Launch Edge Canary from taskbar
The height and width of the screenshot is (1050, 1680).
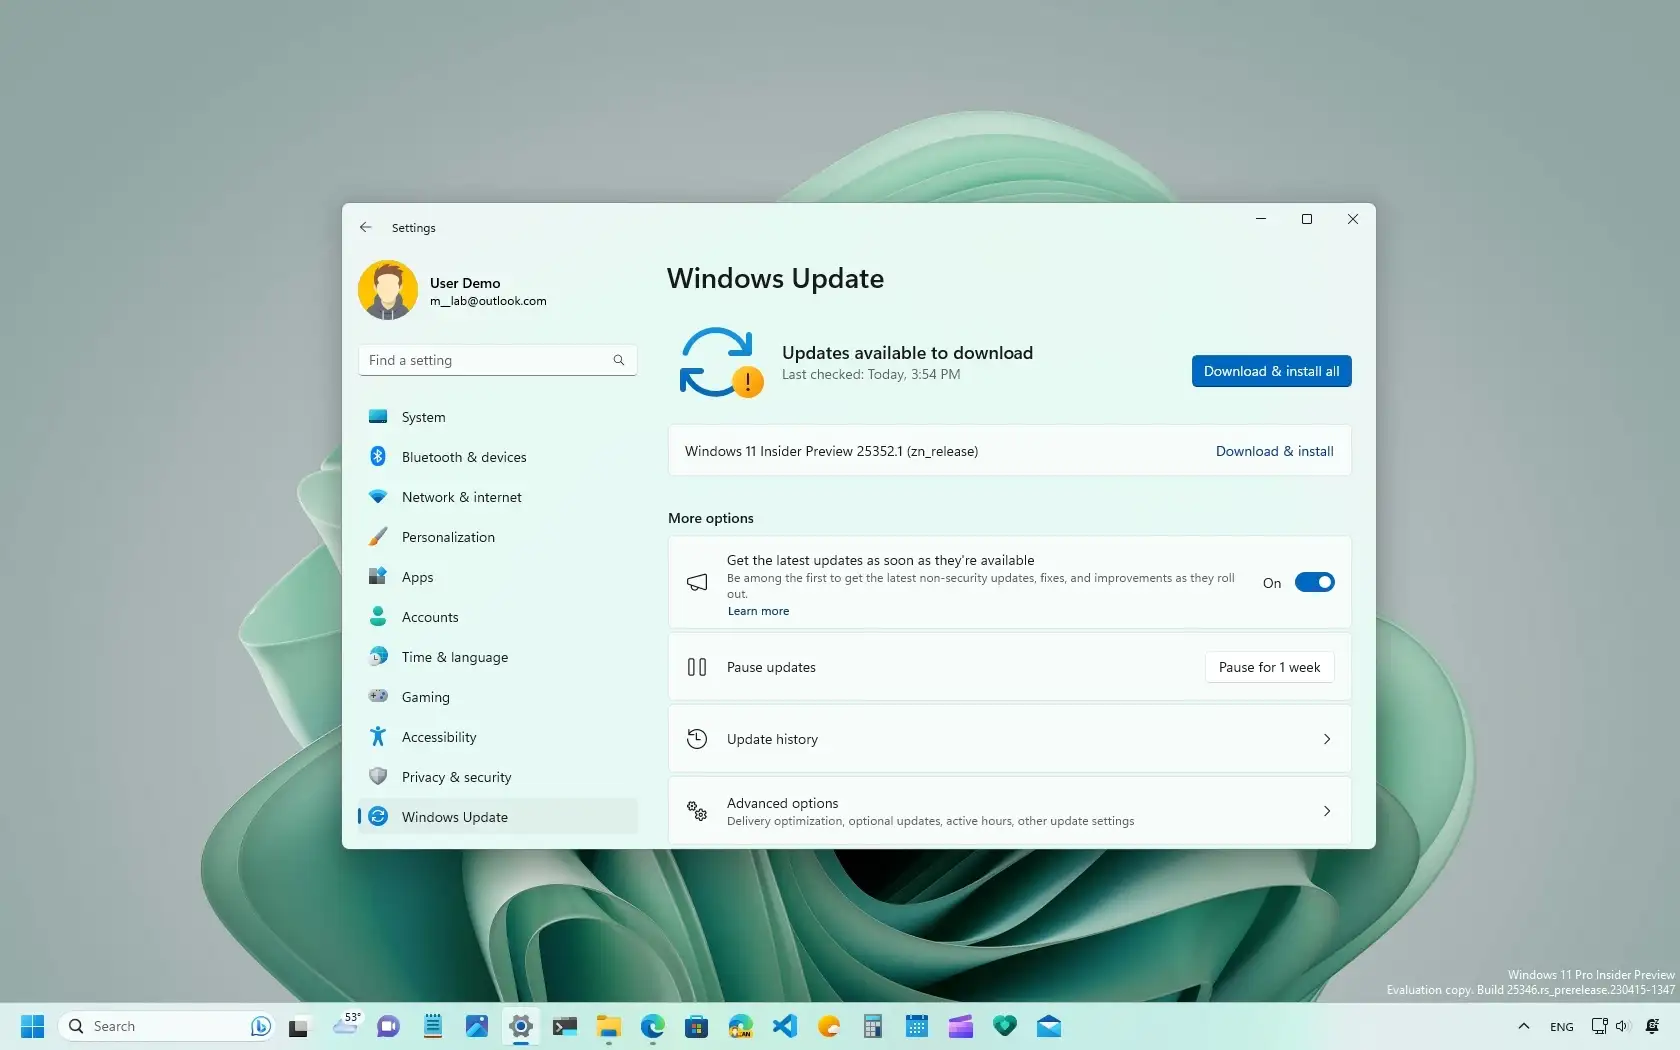pyautogui.click(x=740, y=1026)
